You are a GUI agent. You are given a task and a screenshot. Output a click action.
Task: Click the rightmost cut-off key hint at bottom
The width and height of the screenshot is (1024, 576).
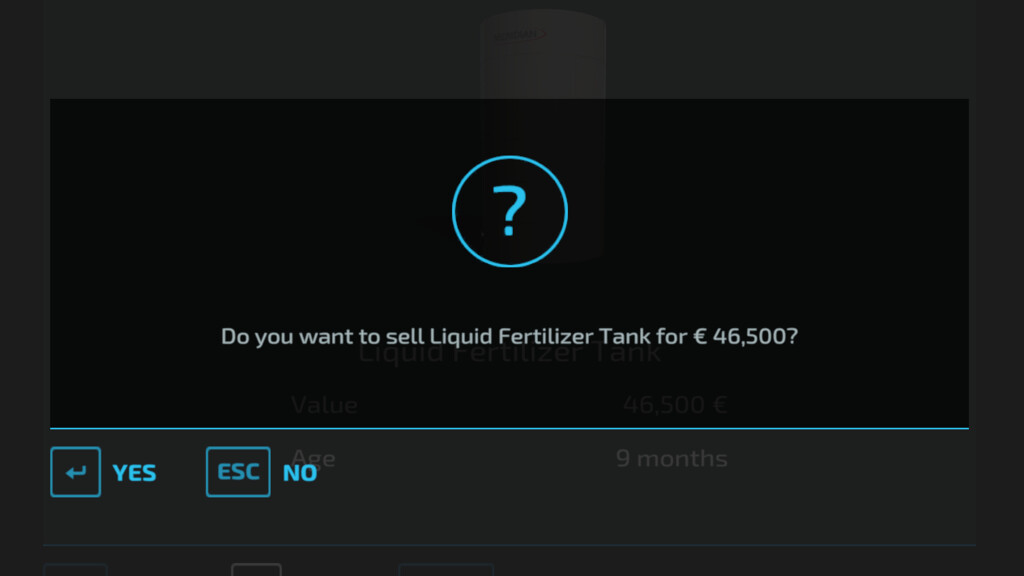tap(446, 570)
